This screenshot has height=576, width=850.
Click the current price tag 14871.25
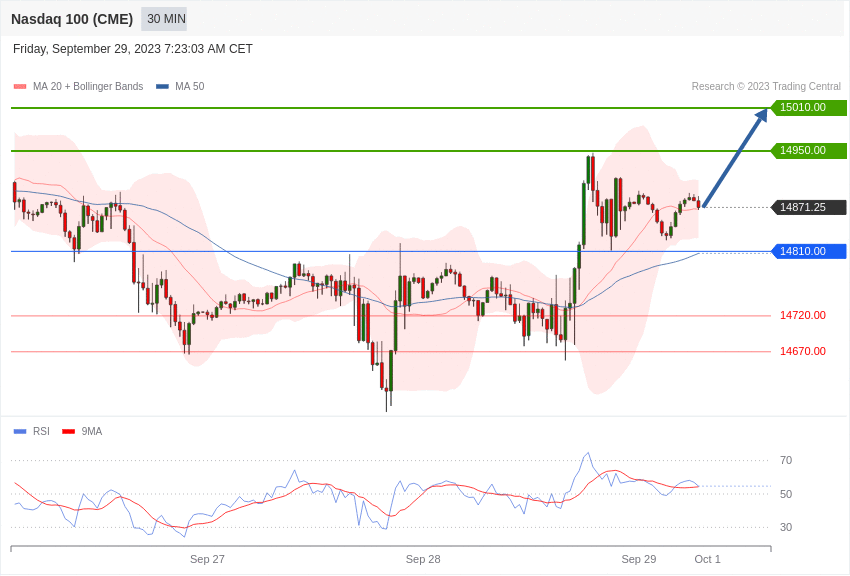coord(809,207)
